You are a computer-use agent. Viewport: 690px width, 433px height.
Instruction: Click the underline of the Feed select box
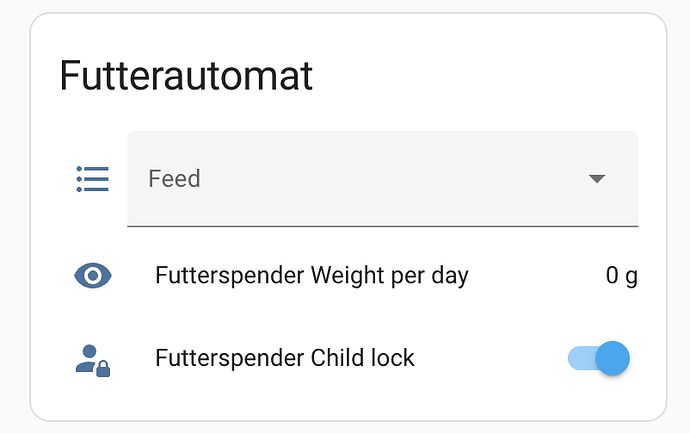(x=382, y=226)
